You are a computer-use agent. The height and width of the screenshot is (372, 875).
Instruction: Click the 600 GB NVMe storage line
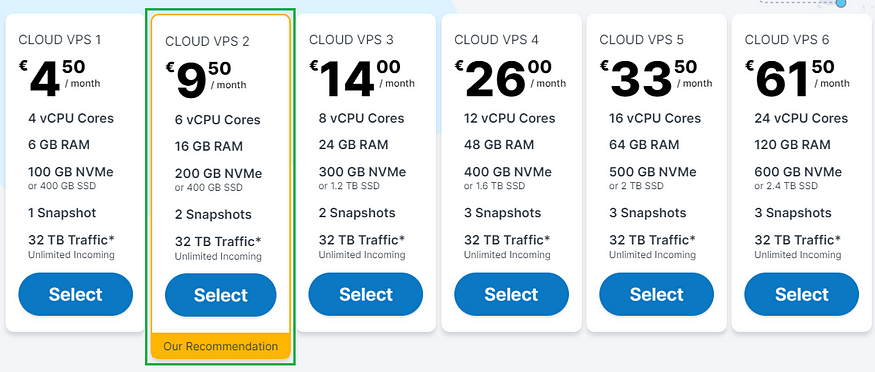(798, 172)
